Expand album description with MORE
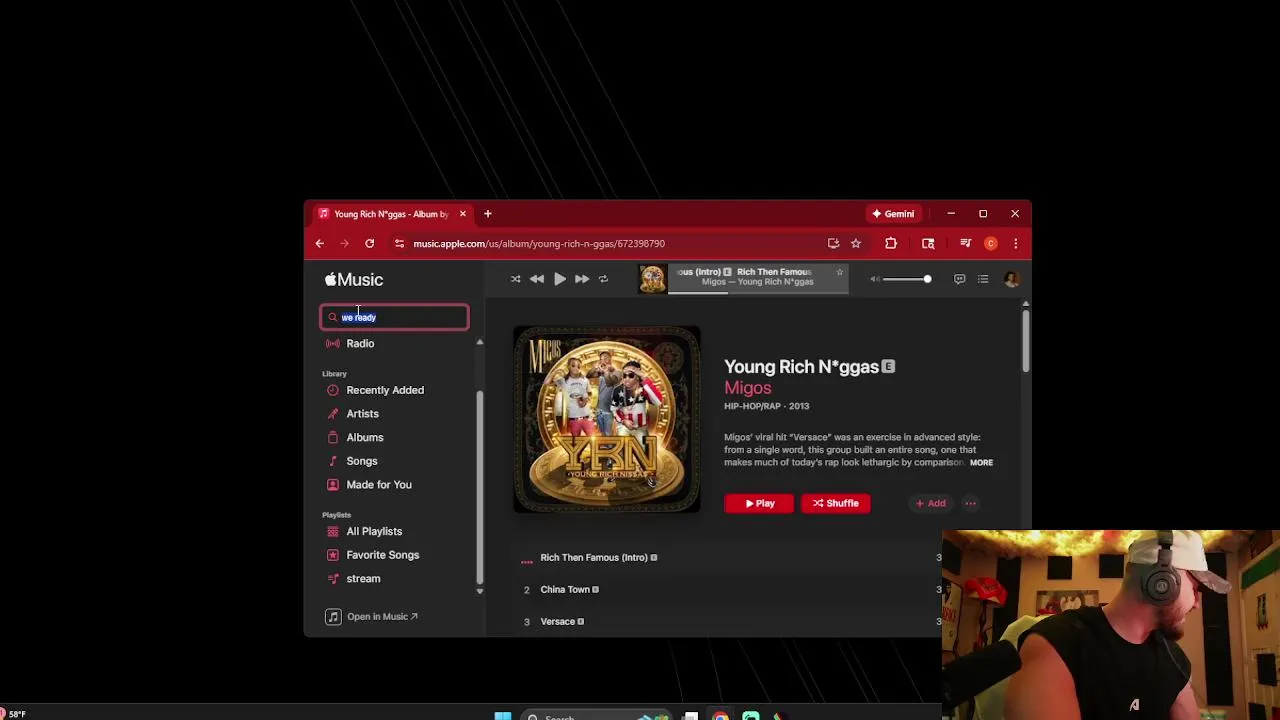This screenshot has width=1280, height=720. tap(981, 462)
